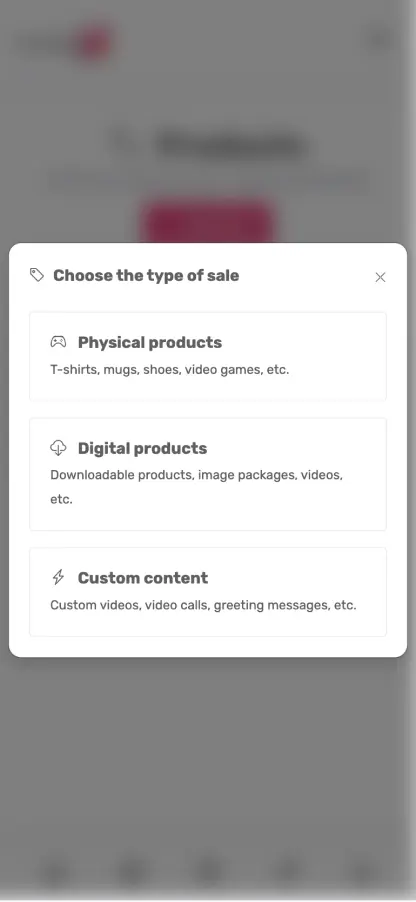
Task: Click the cloud download icon for Digital products
Action: pyautogui.click(x=58, y=448)
